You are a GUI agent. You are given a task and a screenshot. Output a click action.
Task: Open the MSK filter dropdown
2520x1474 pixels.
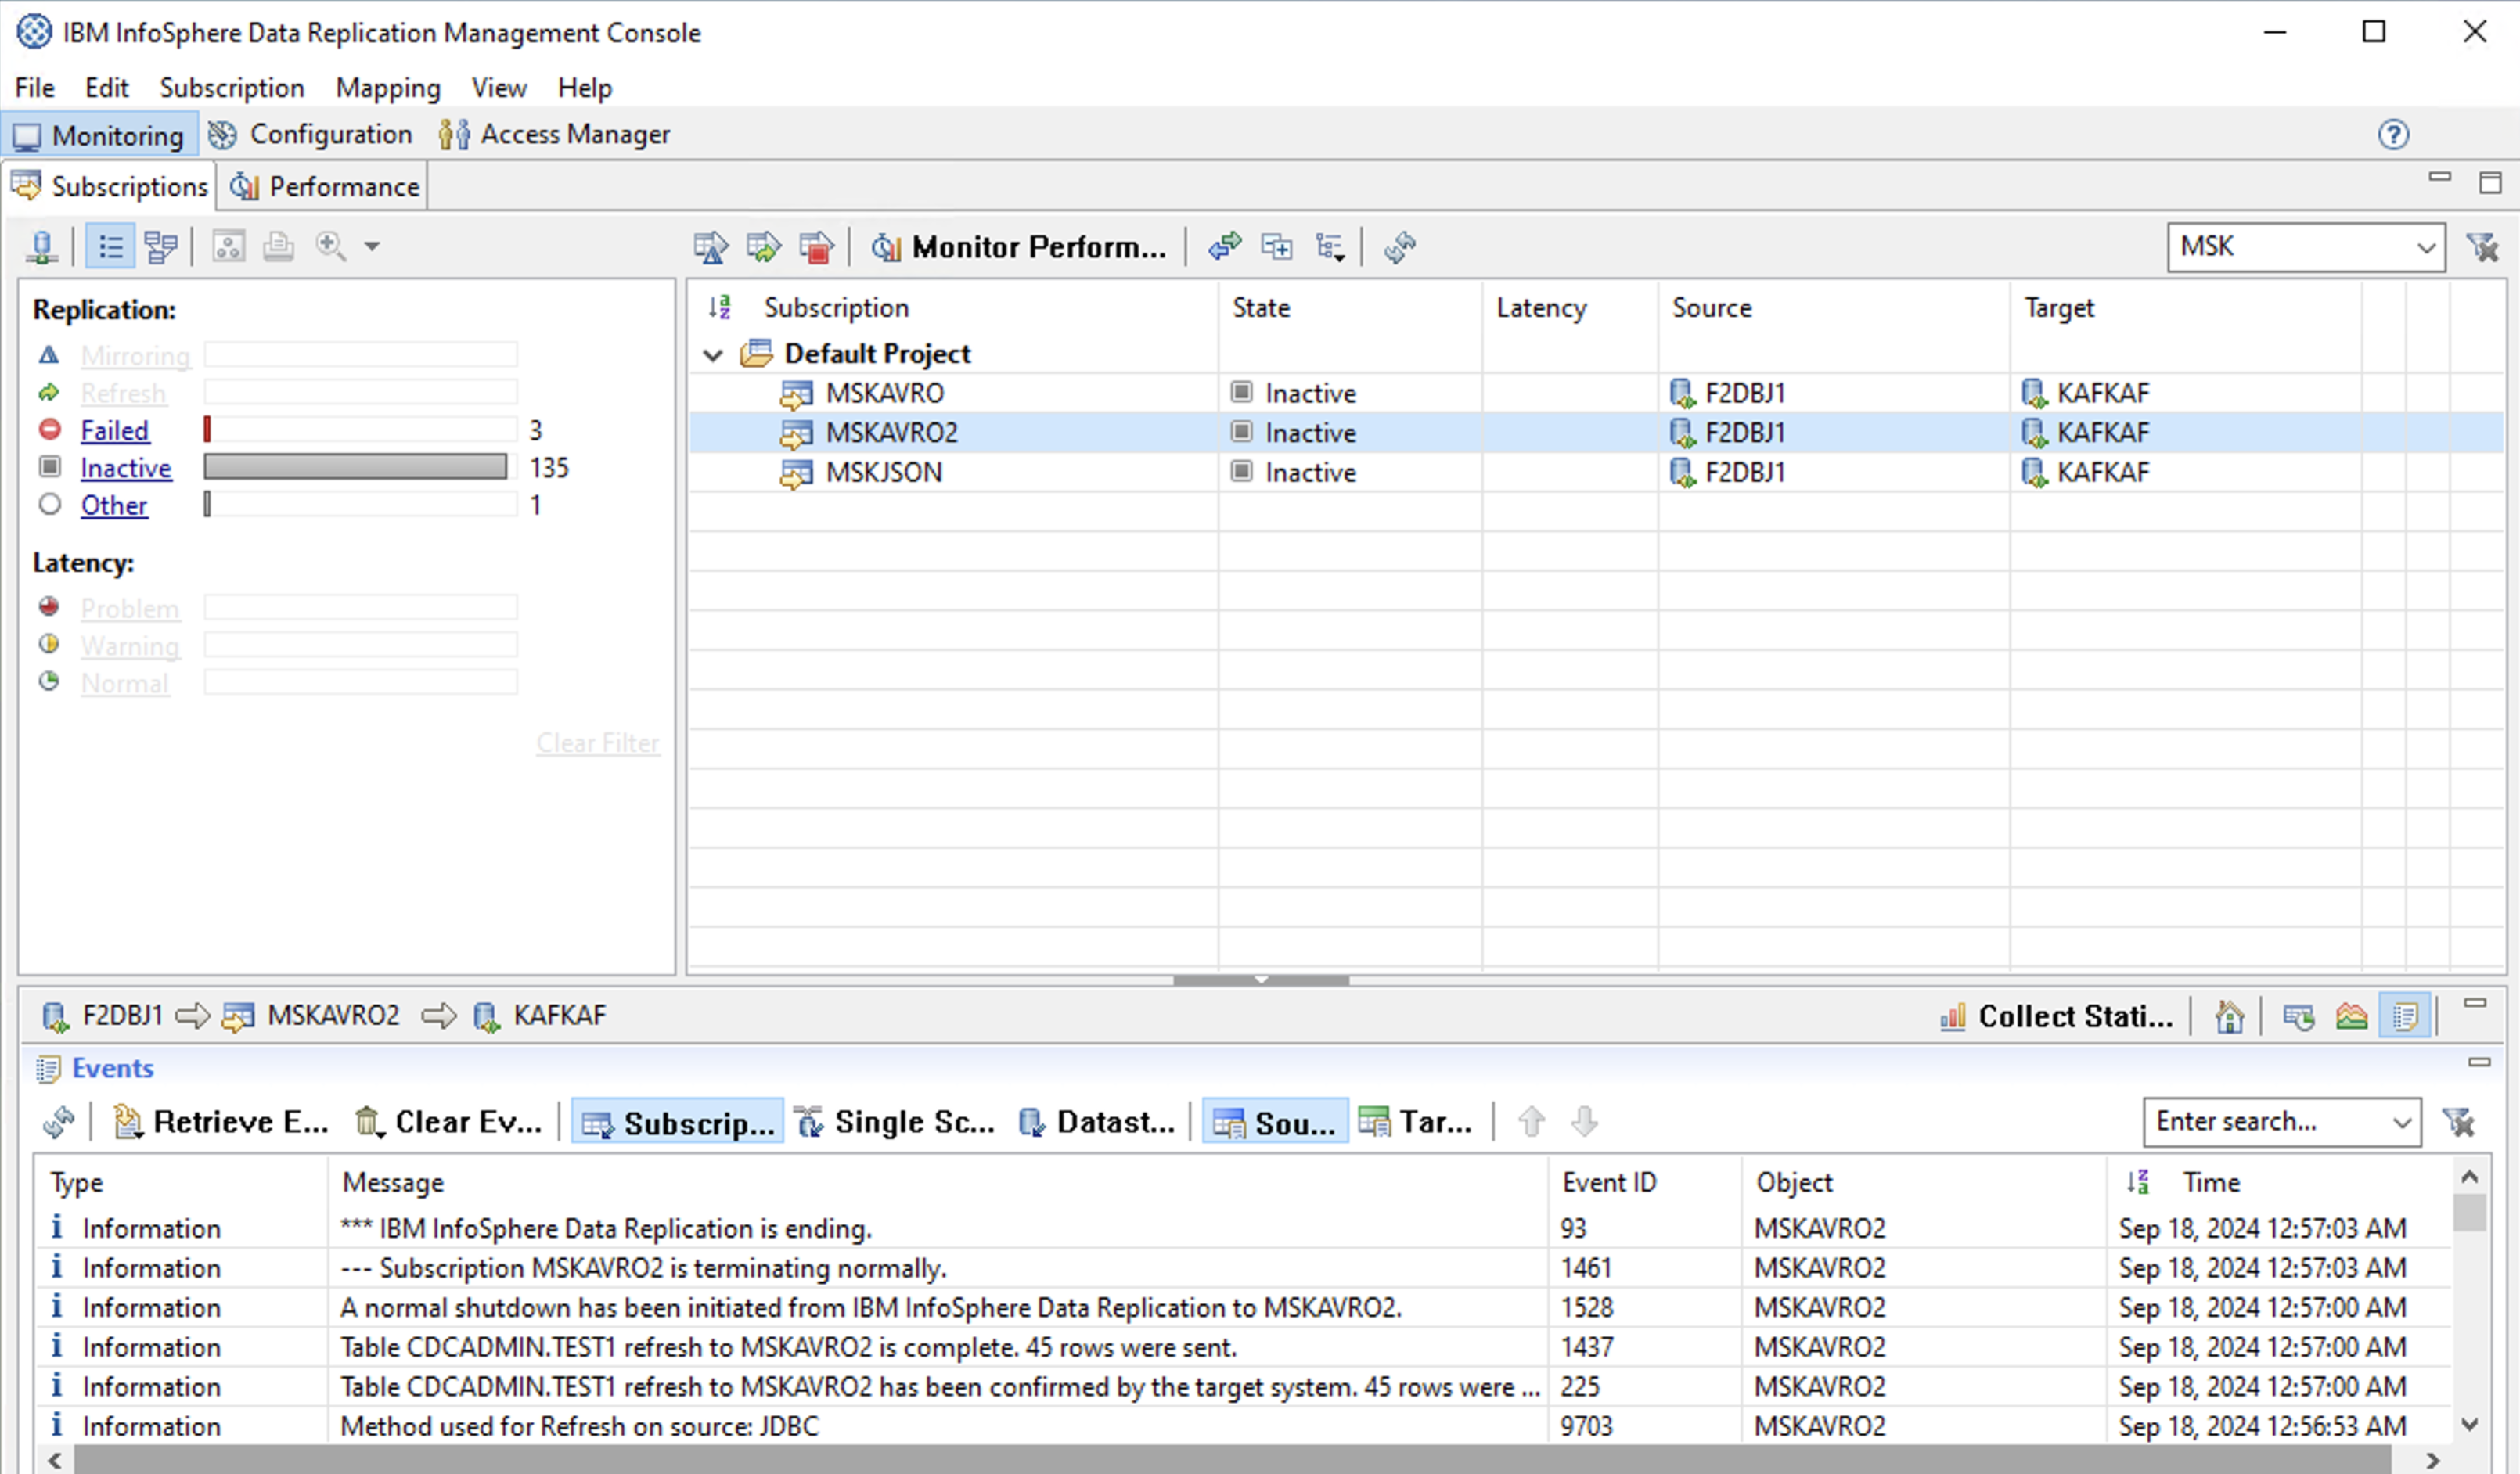pos(2425,248)
